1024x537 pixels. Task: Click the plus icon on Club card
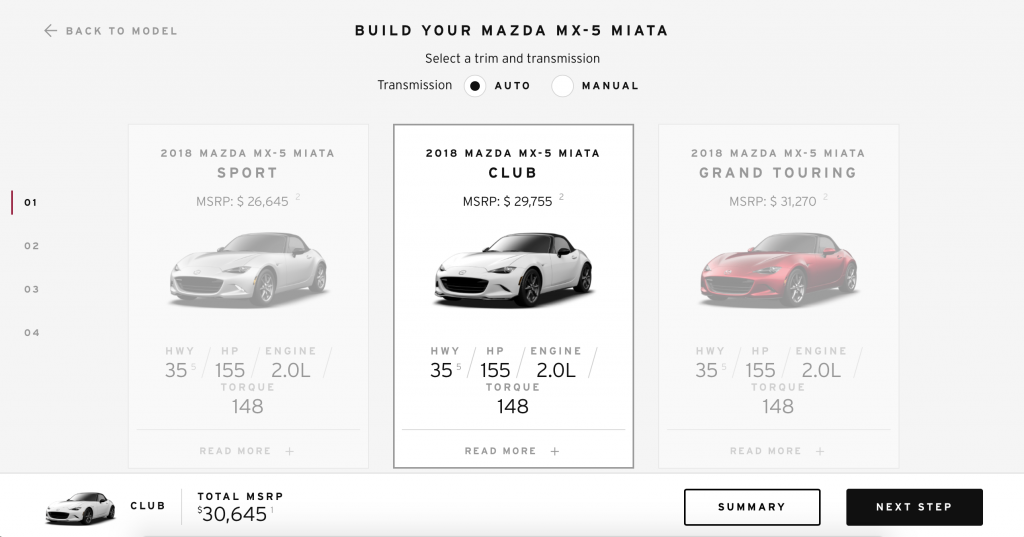click(x=555, y=451)
